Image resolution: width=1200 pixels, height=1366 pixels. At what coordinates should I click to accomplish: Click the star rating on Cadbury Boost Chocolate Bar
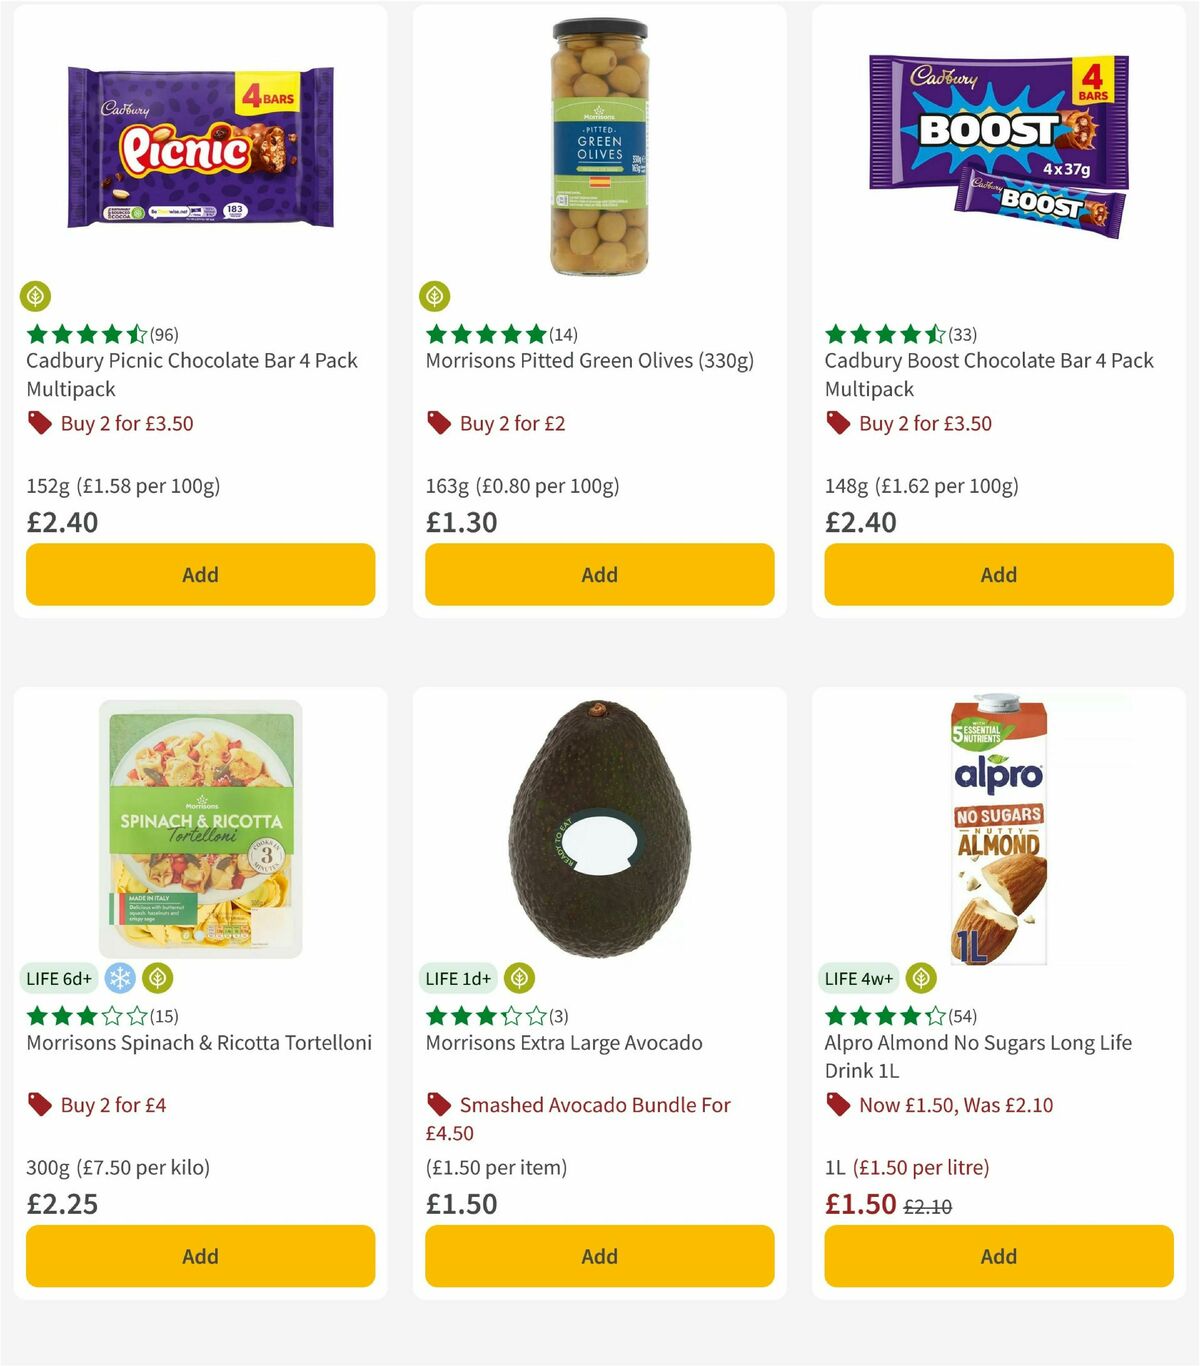[878, 335]
